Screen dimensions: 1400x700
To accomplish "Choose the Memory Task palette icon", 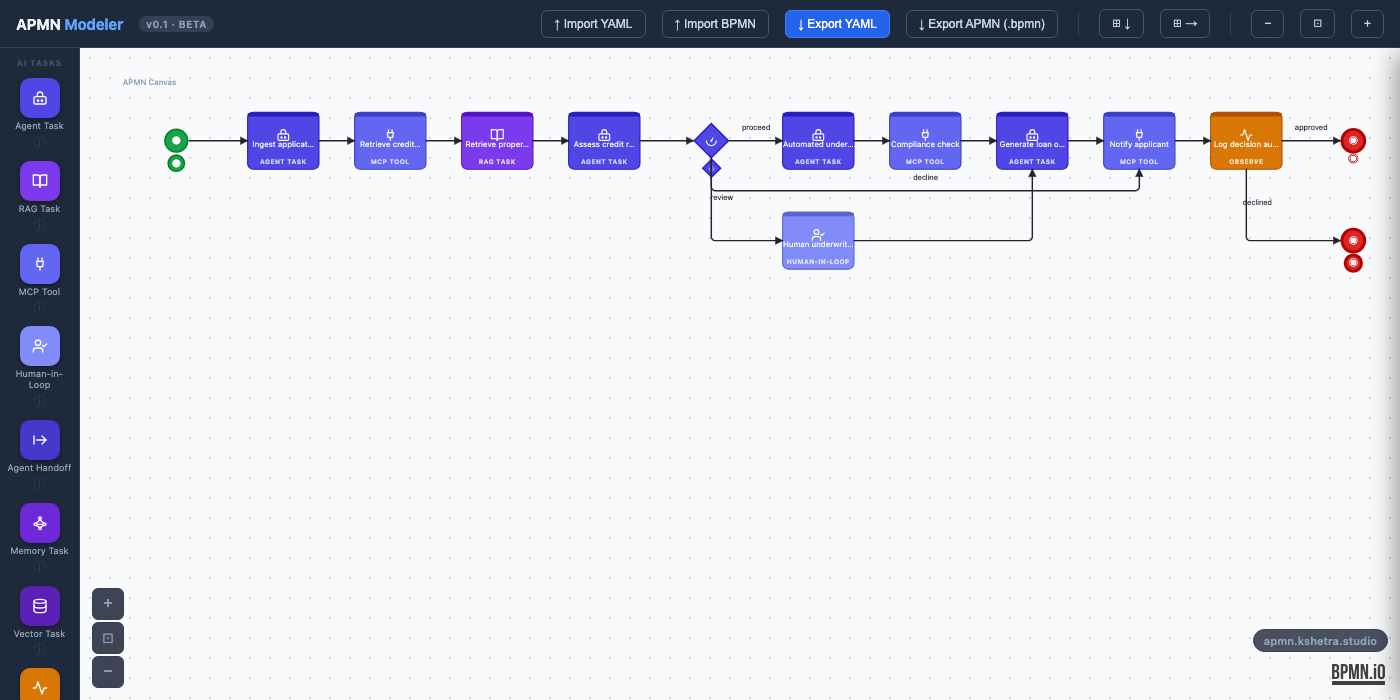I will [40, 523].
